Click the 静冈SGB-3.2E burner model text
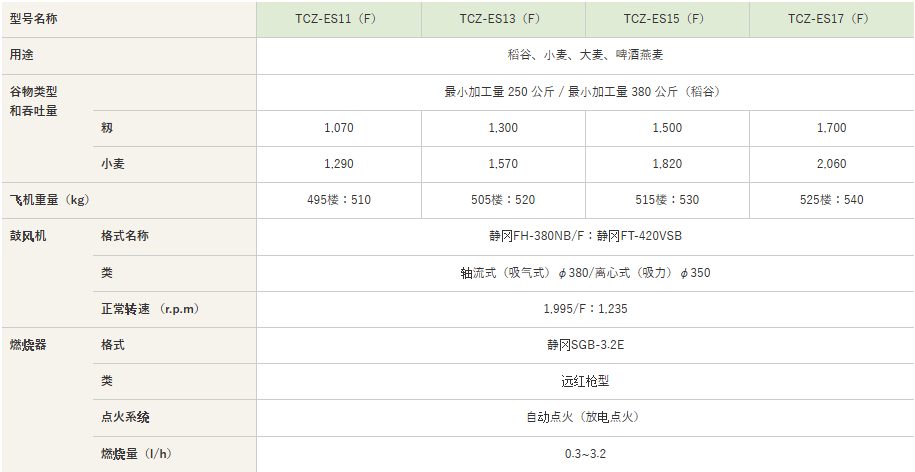The image size is (915, 472). (585, 345)
